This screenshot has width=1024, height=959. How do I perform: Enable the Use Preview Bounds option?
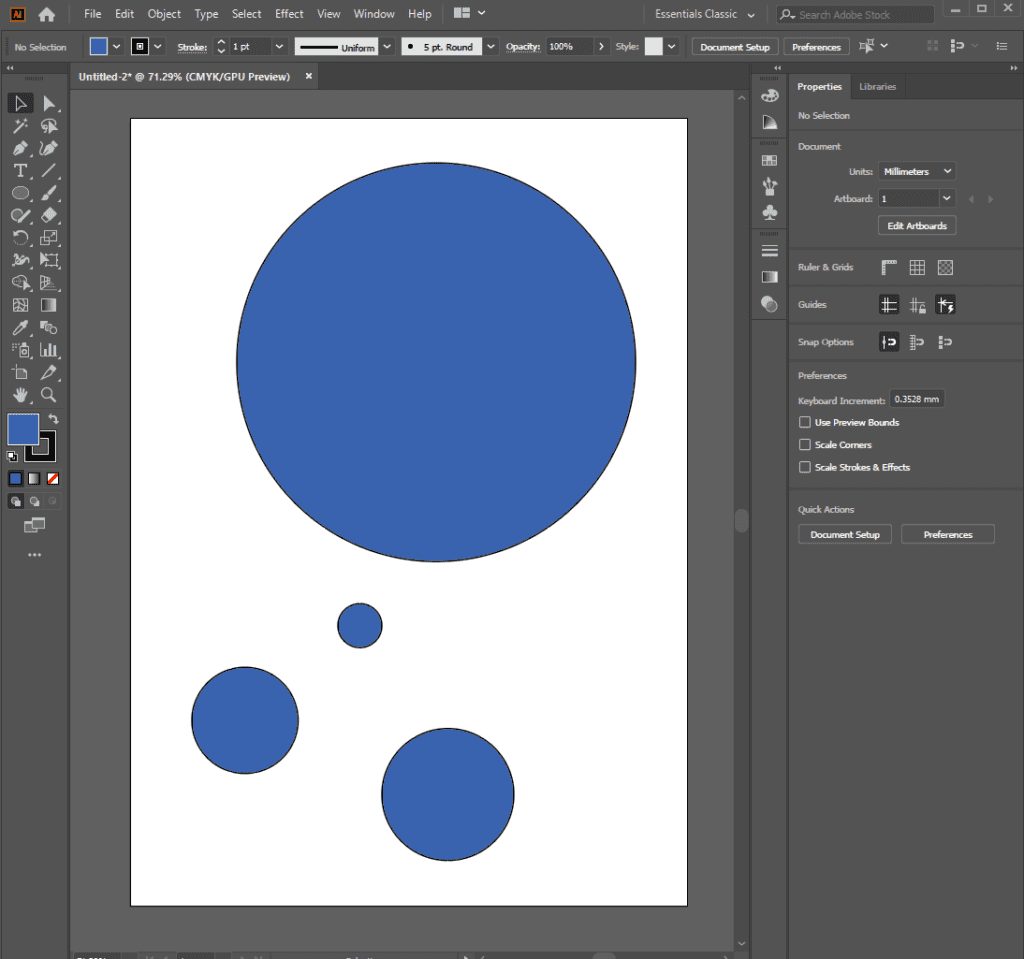tap(805, 422)
